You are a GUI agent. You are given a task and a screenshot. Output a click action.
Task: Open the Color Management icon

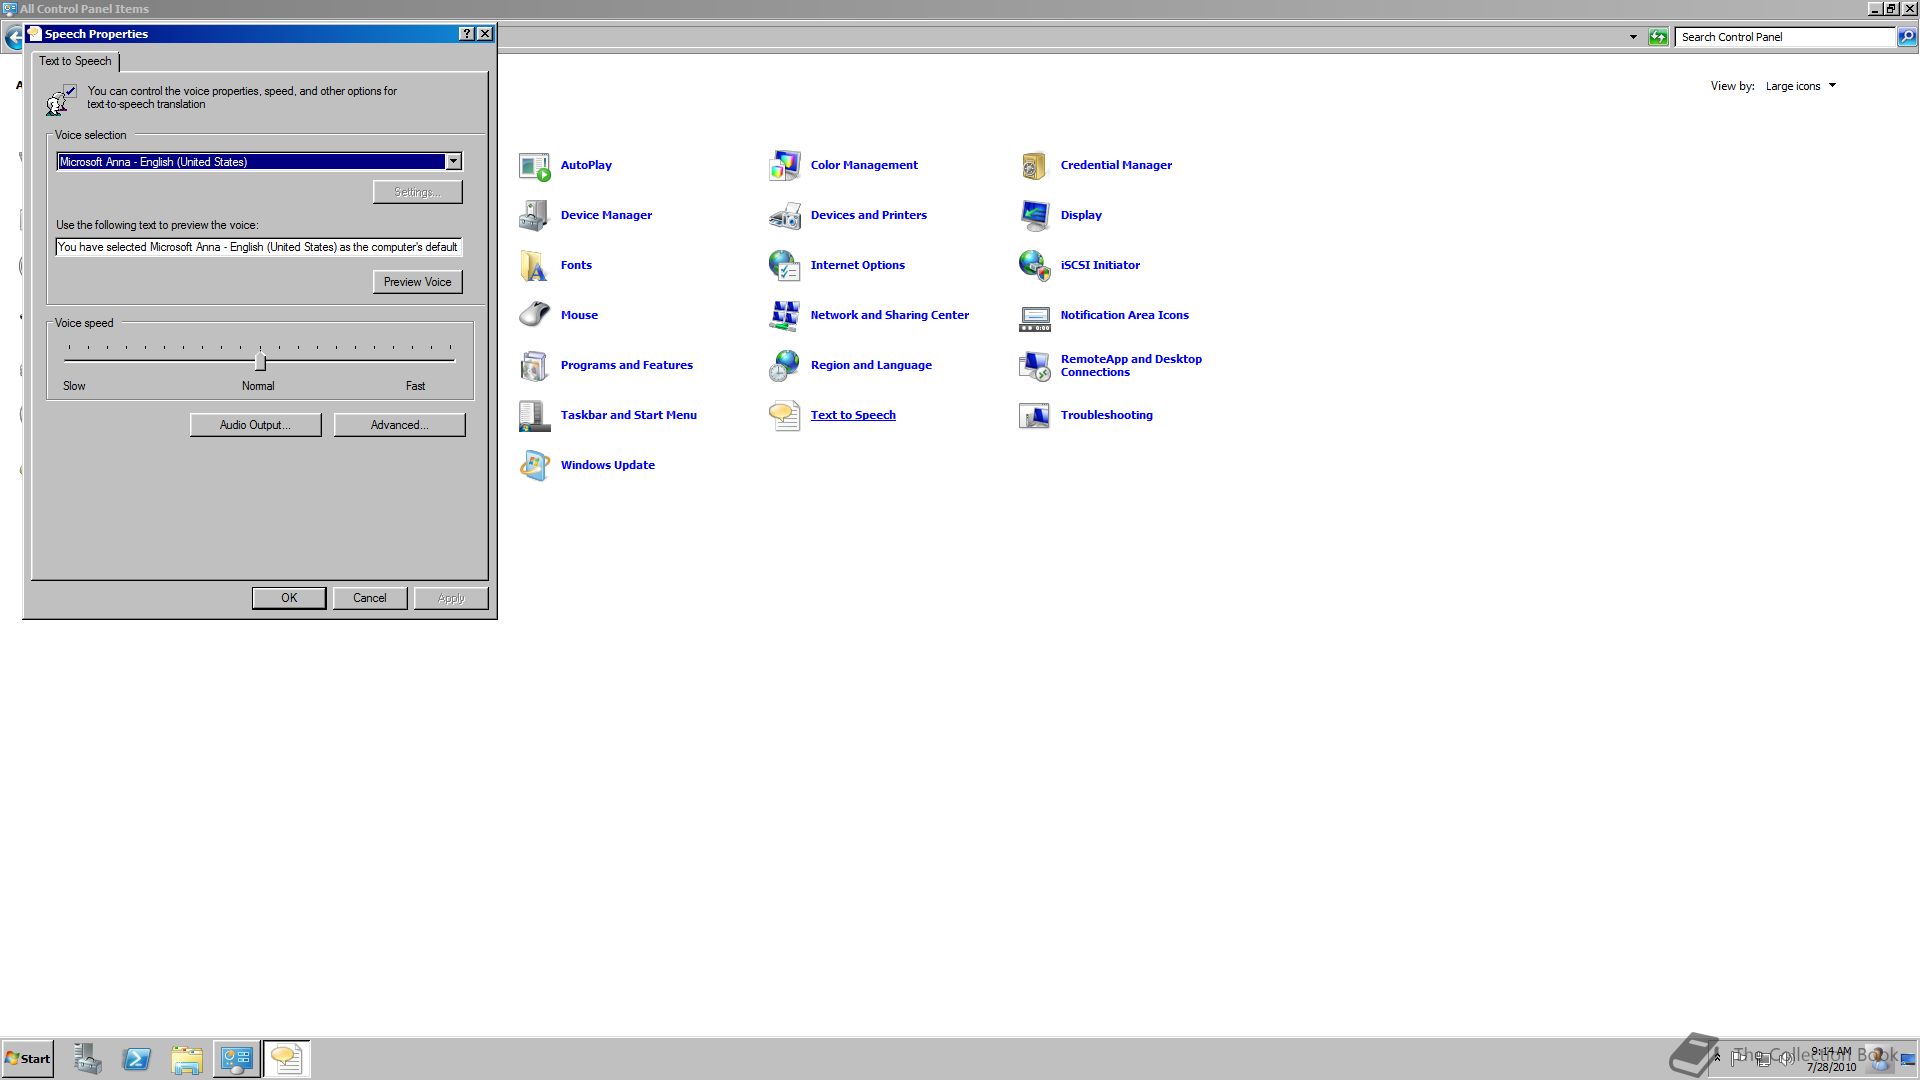(x=785, y=166)
